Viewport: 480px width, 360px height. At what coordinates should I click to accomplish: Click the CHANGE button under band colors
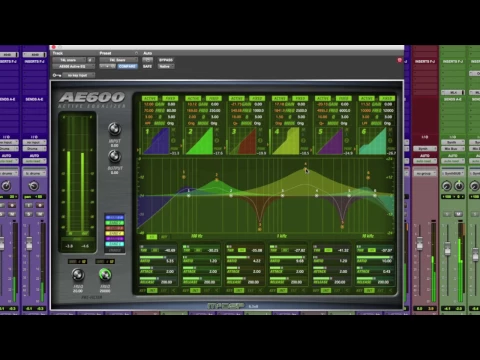(x=115, y=250)
